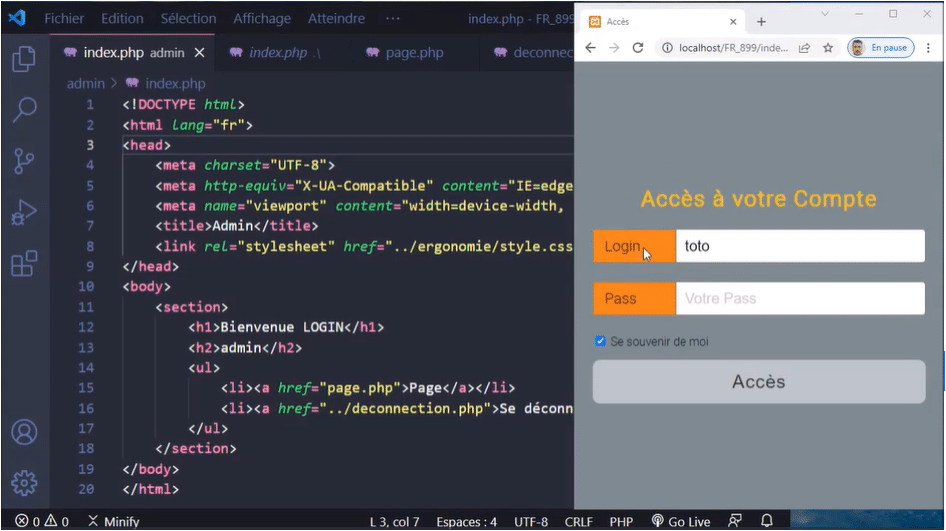Open the Search view icon
The image size is (946, 531).
(24, 109)
